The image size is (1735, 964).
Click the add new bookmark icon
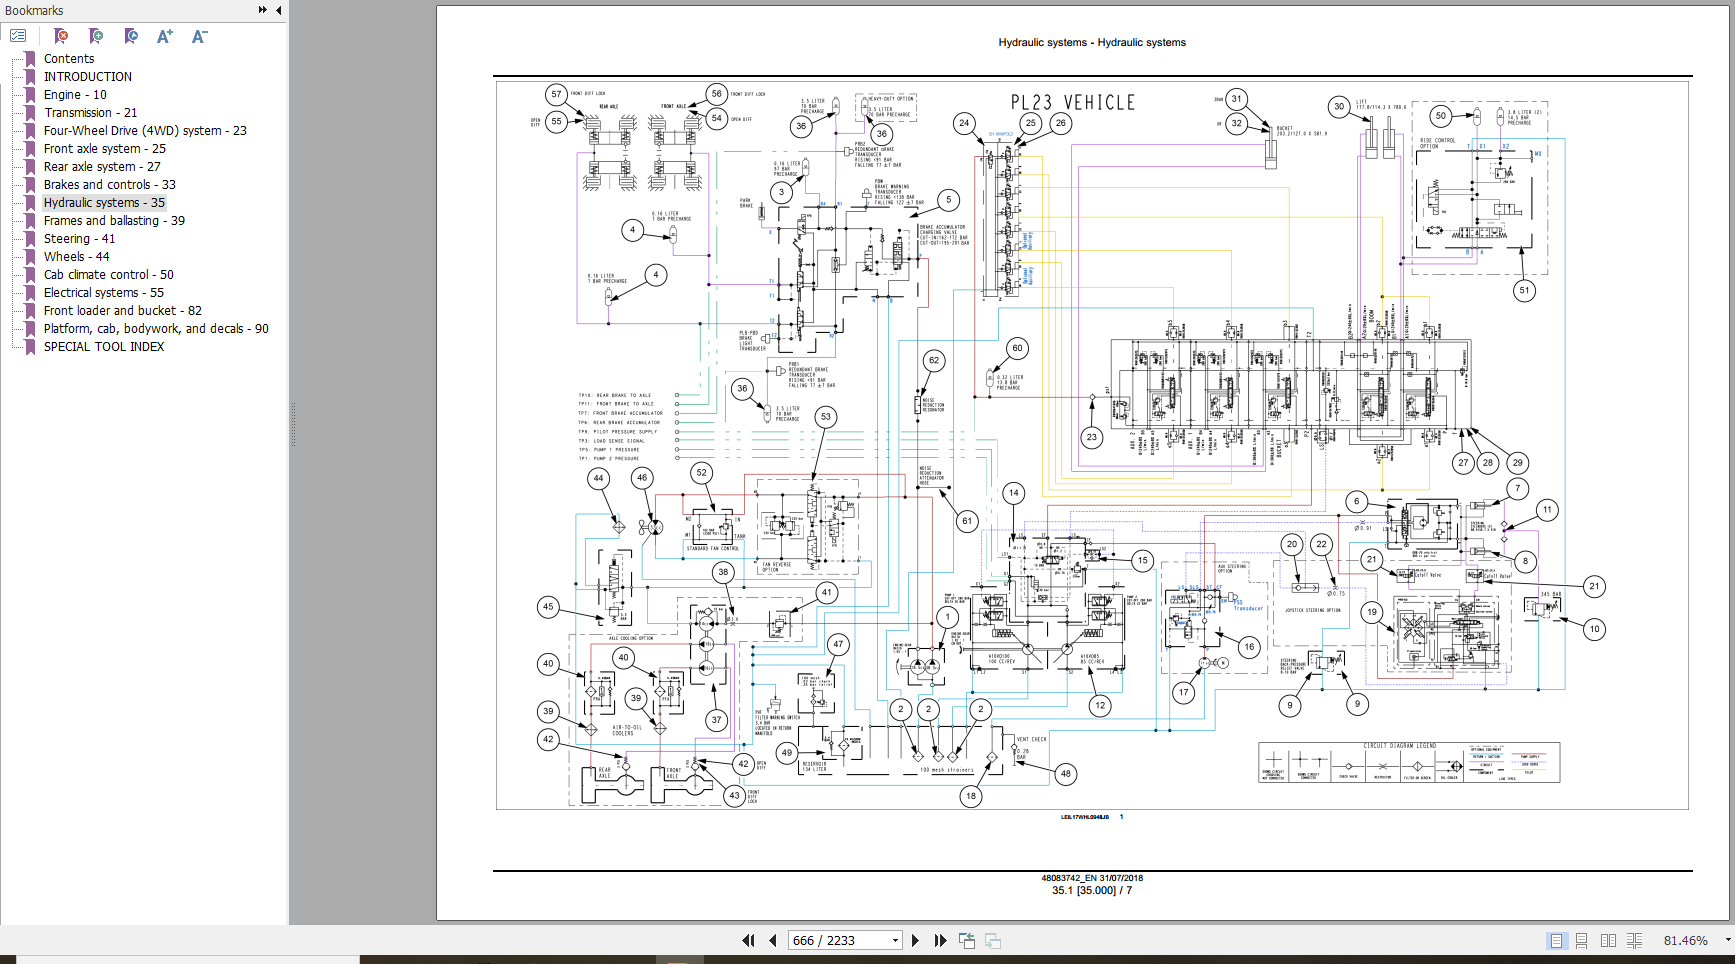click(x=96, y=36)
